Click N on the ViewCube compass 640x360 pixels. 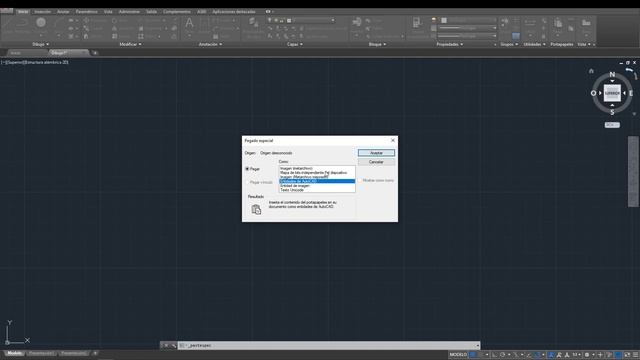pos(612,74)
